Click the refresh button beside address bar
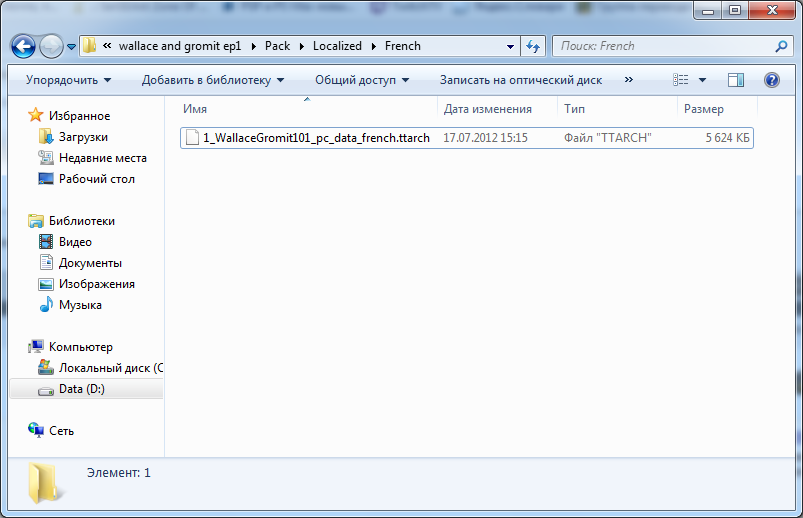This screenshot has width=803, height=518. click(533, 46)
